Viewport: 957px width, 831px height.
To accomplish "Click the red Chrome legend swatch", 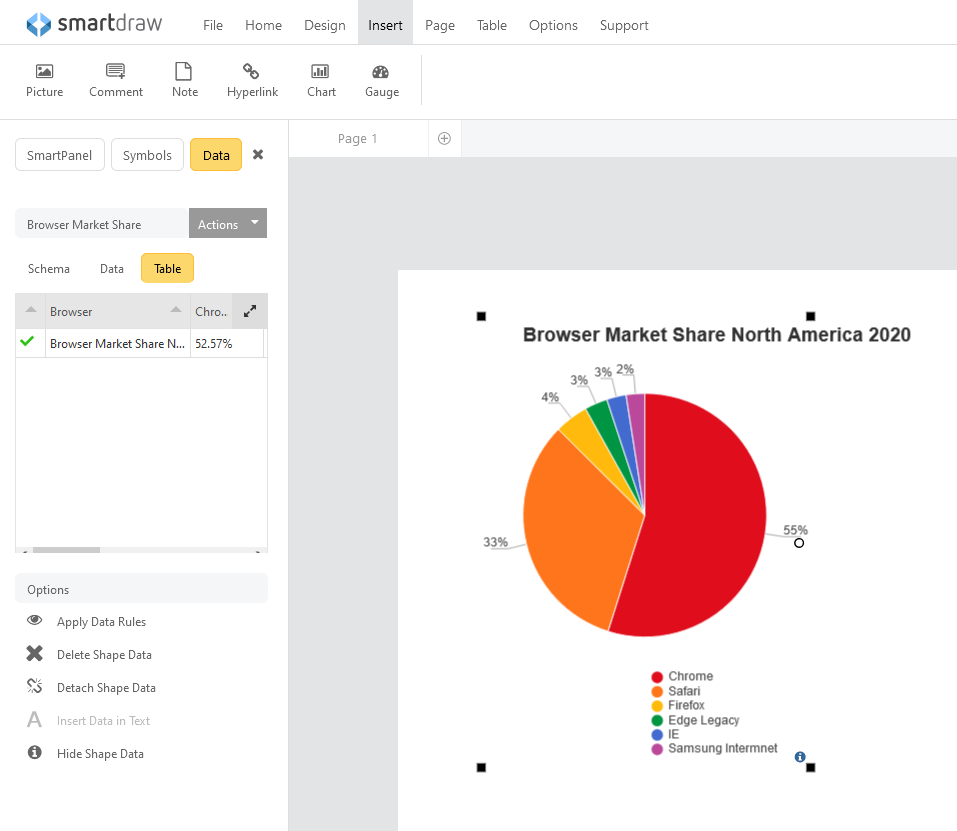I will [657, 677].
